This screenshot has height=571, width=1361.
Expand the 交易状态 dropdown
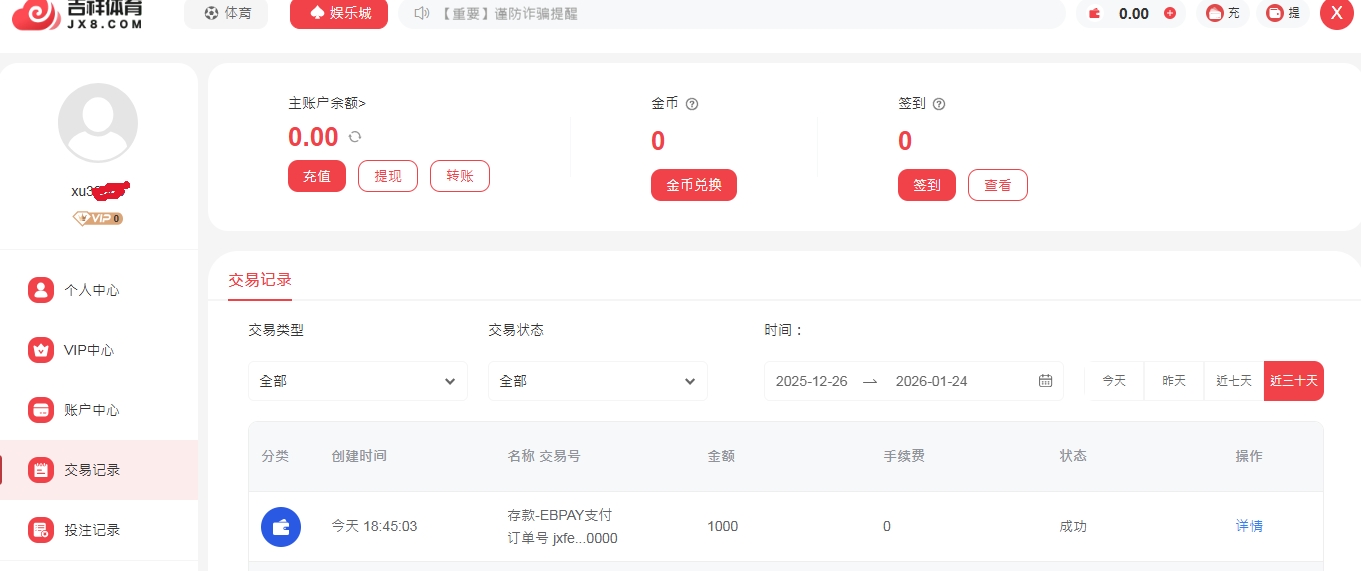(597, 381)
